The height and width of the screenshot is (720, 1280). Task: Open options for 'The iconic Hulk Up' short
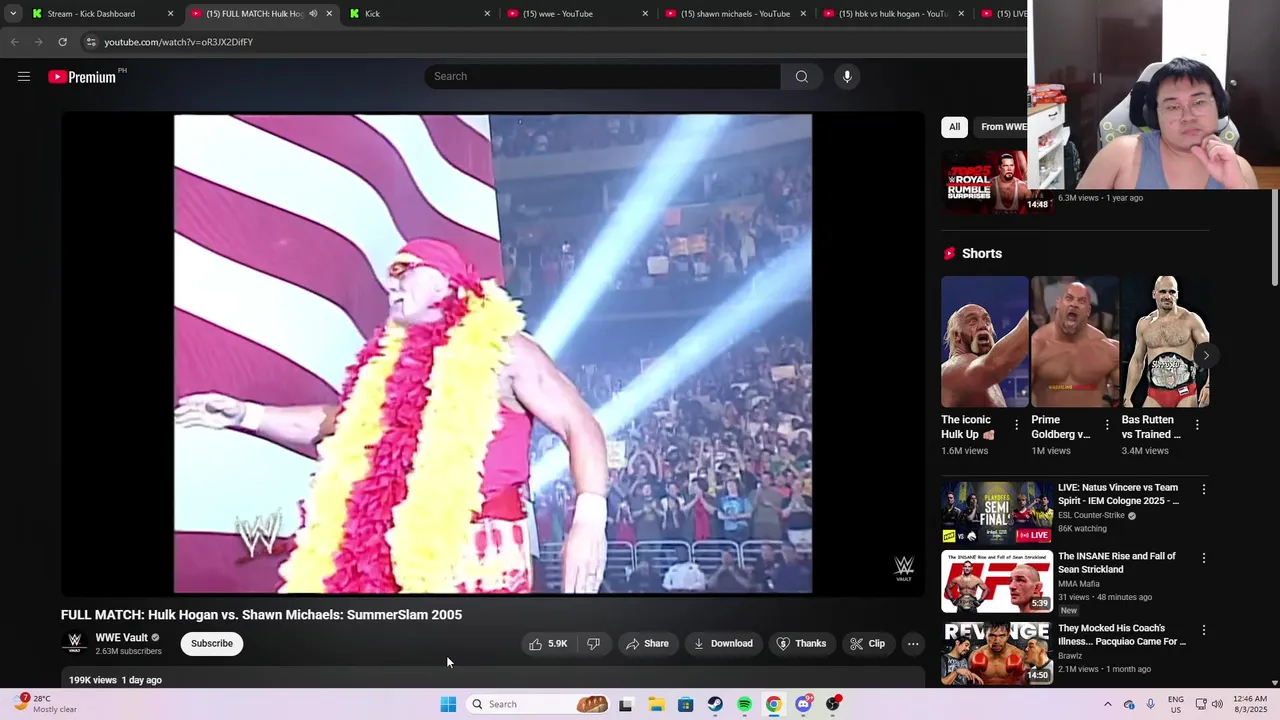click(x=1017, y=425)
